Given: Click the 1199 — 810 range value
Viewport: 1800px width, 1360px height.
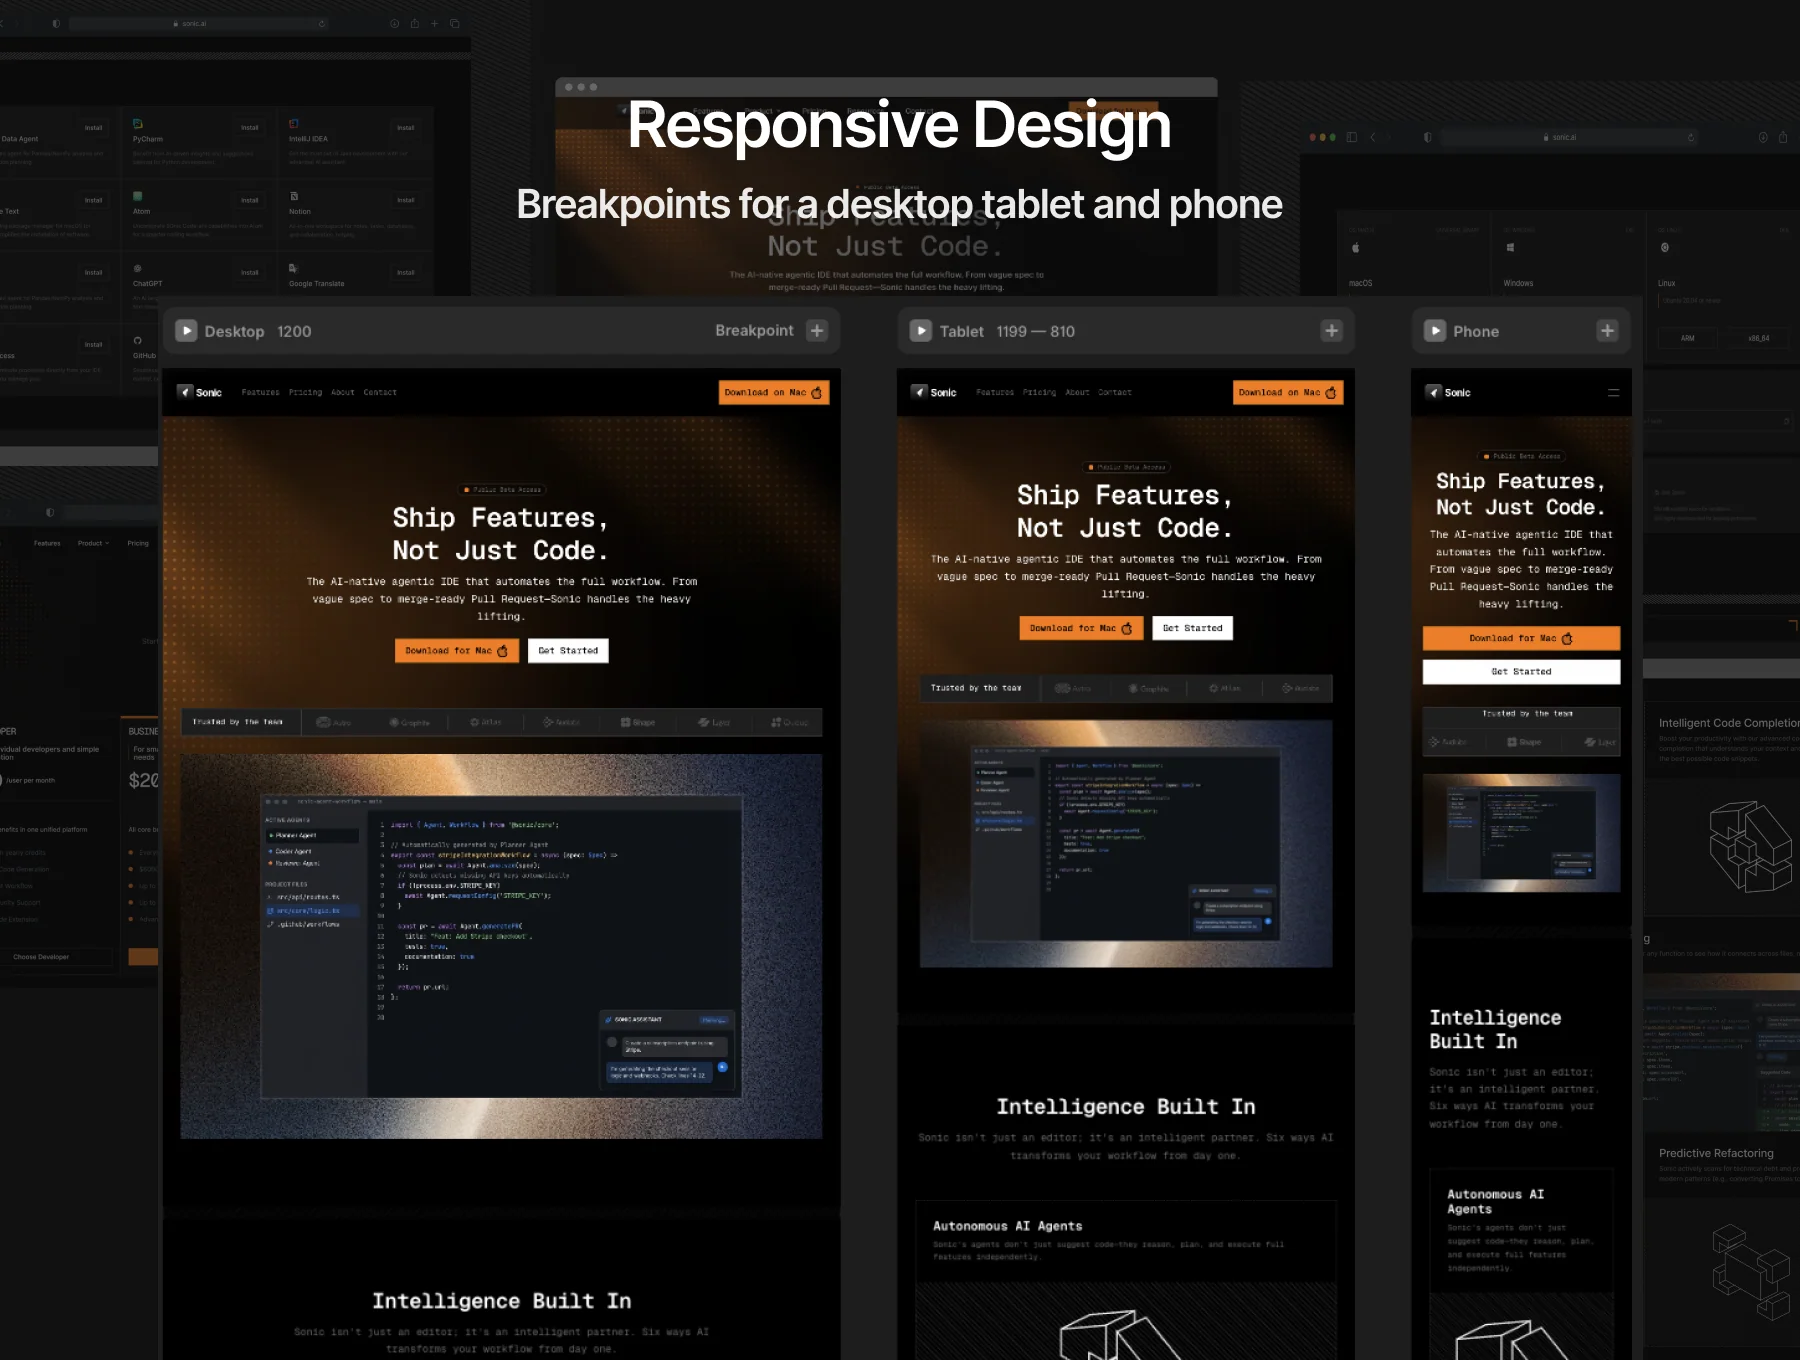Looking at the screenshot, I should tap(1035, 331).
